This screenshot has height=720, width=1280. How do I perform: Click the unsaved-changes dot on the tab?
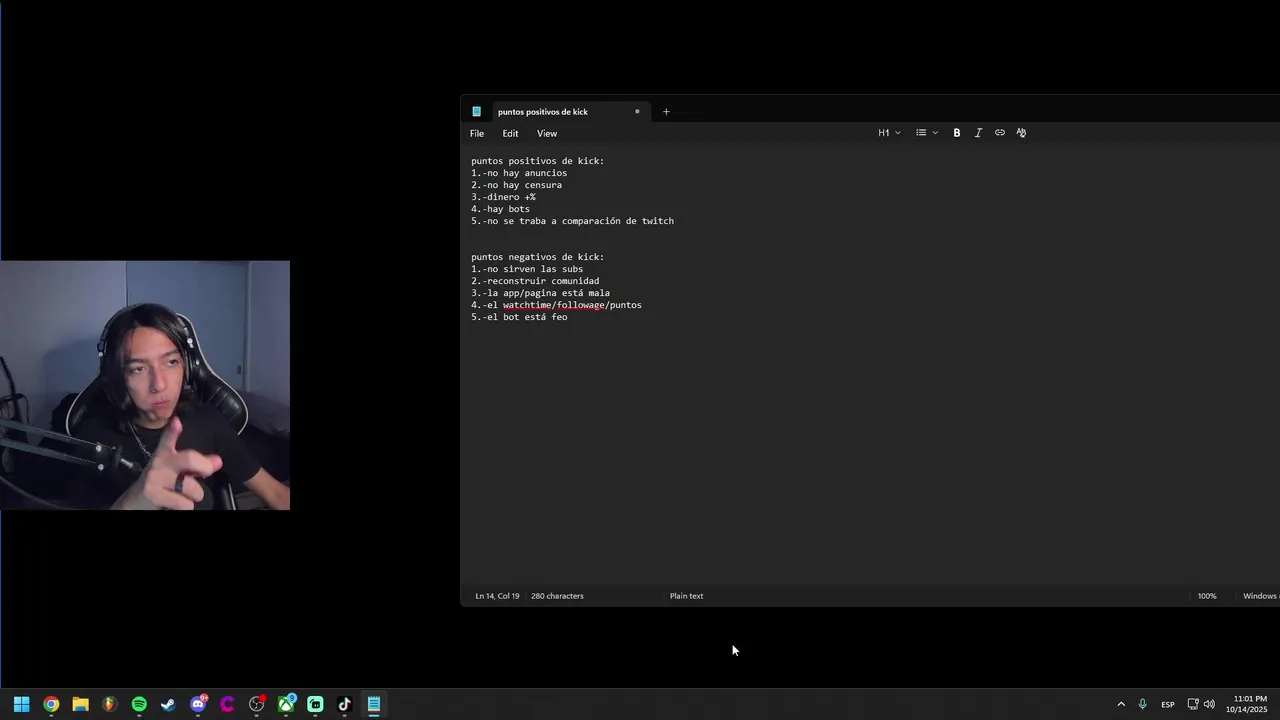[x=637, y=112]
